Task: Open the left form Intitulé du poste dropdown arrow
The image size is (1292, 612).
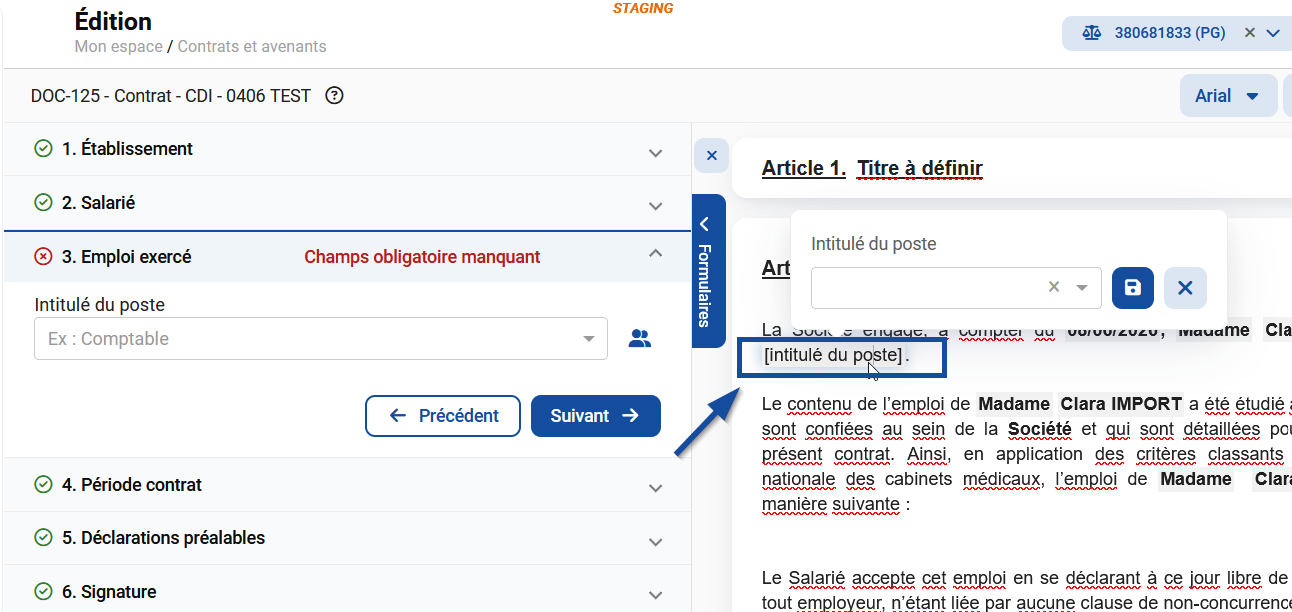Action: pos(589,339)
